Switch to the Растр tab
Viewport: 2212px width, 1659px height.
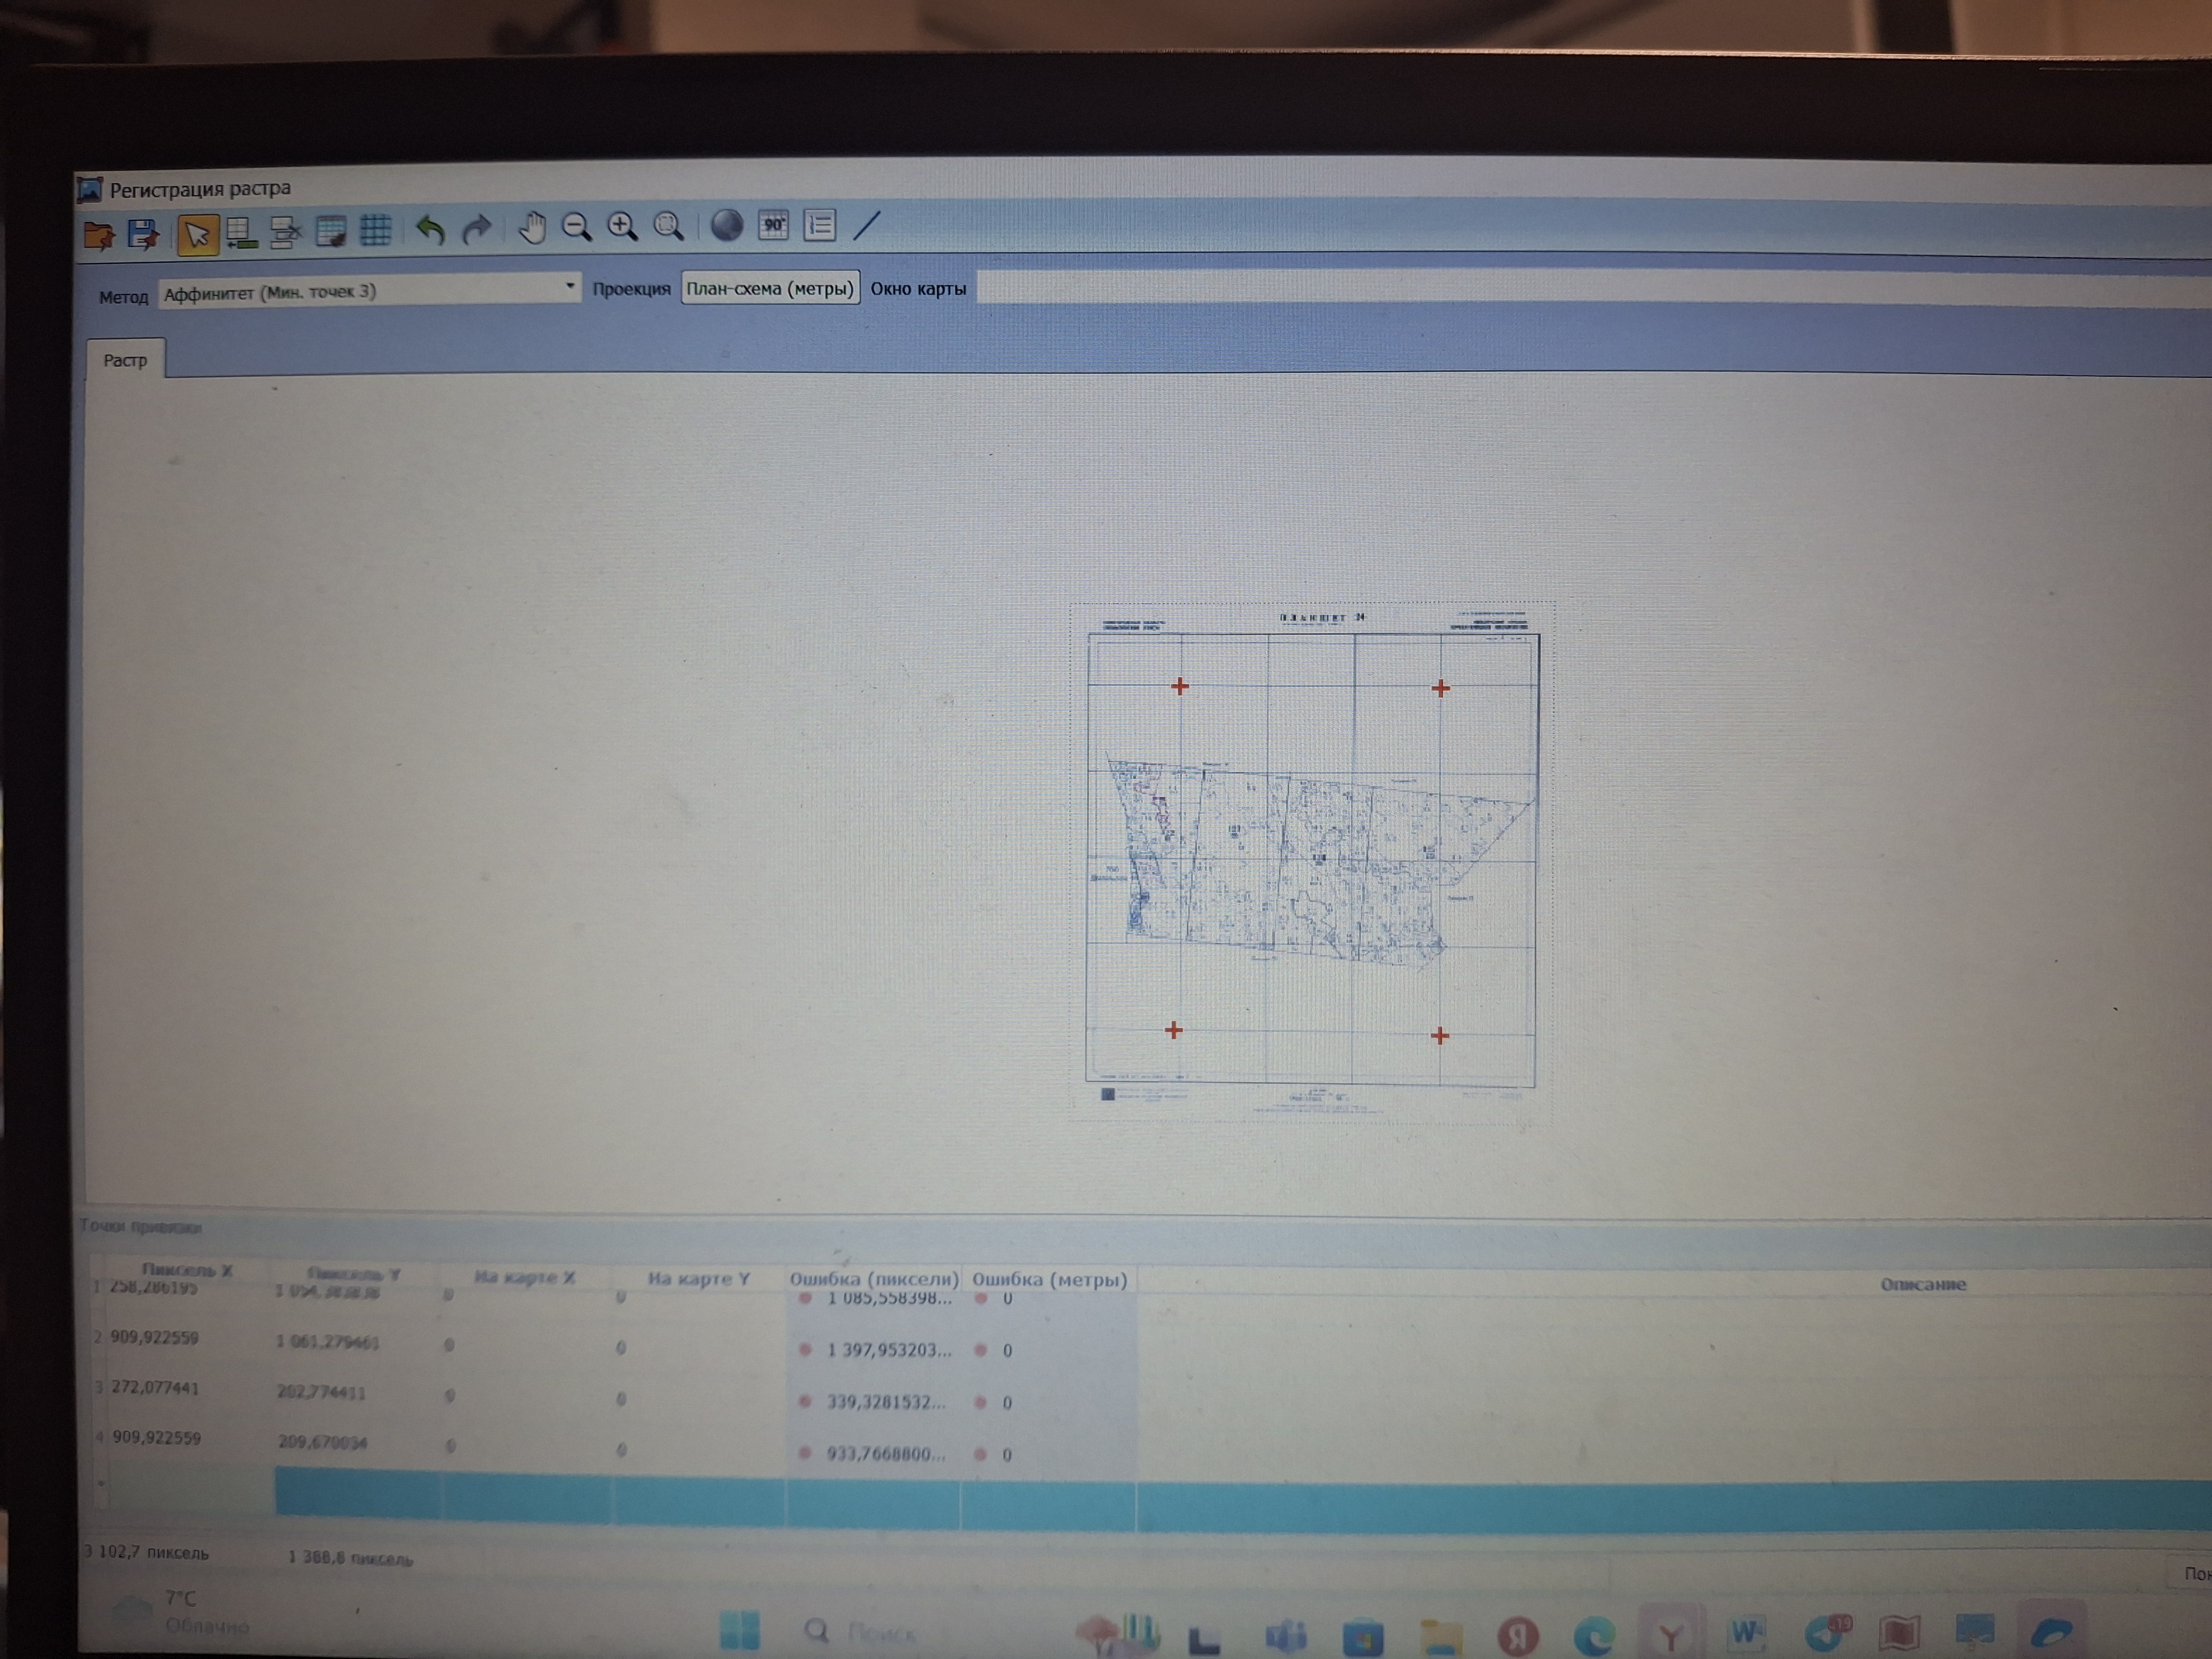[x=125, y=360]
